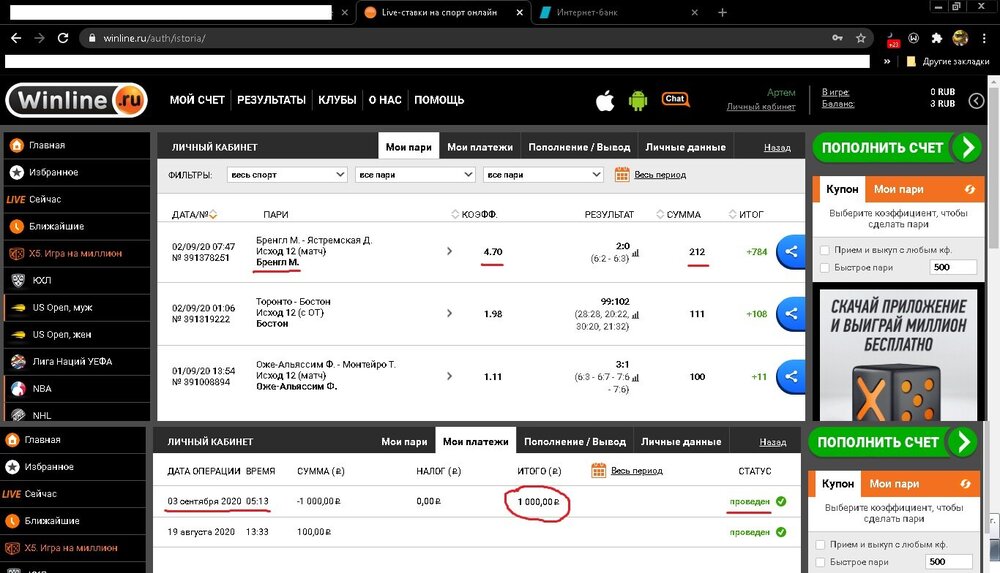This screenshot has width=1000, height=573.
Task: Enable Прием и выкуп с любым кф. checkbox
Action: [823, 250]
